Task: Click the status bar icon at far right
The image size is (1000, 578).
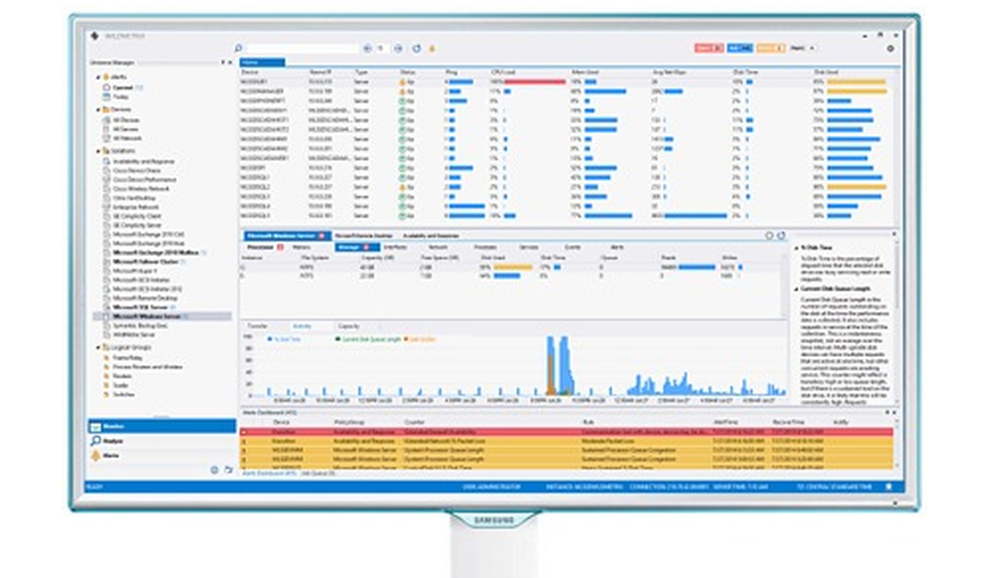Action: [x=888, y=487]
